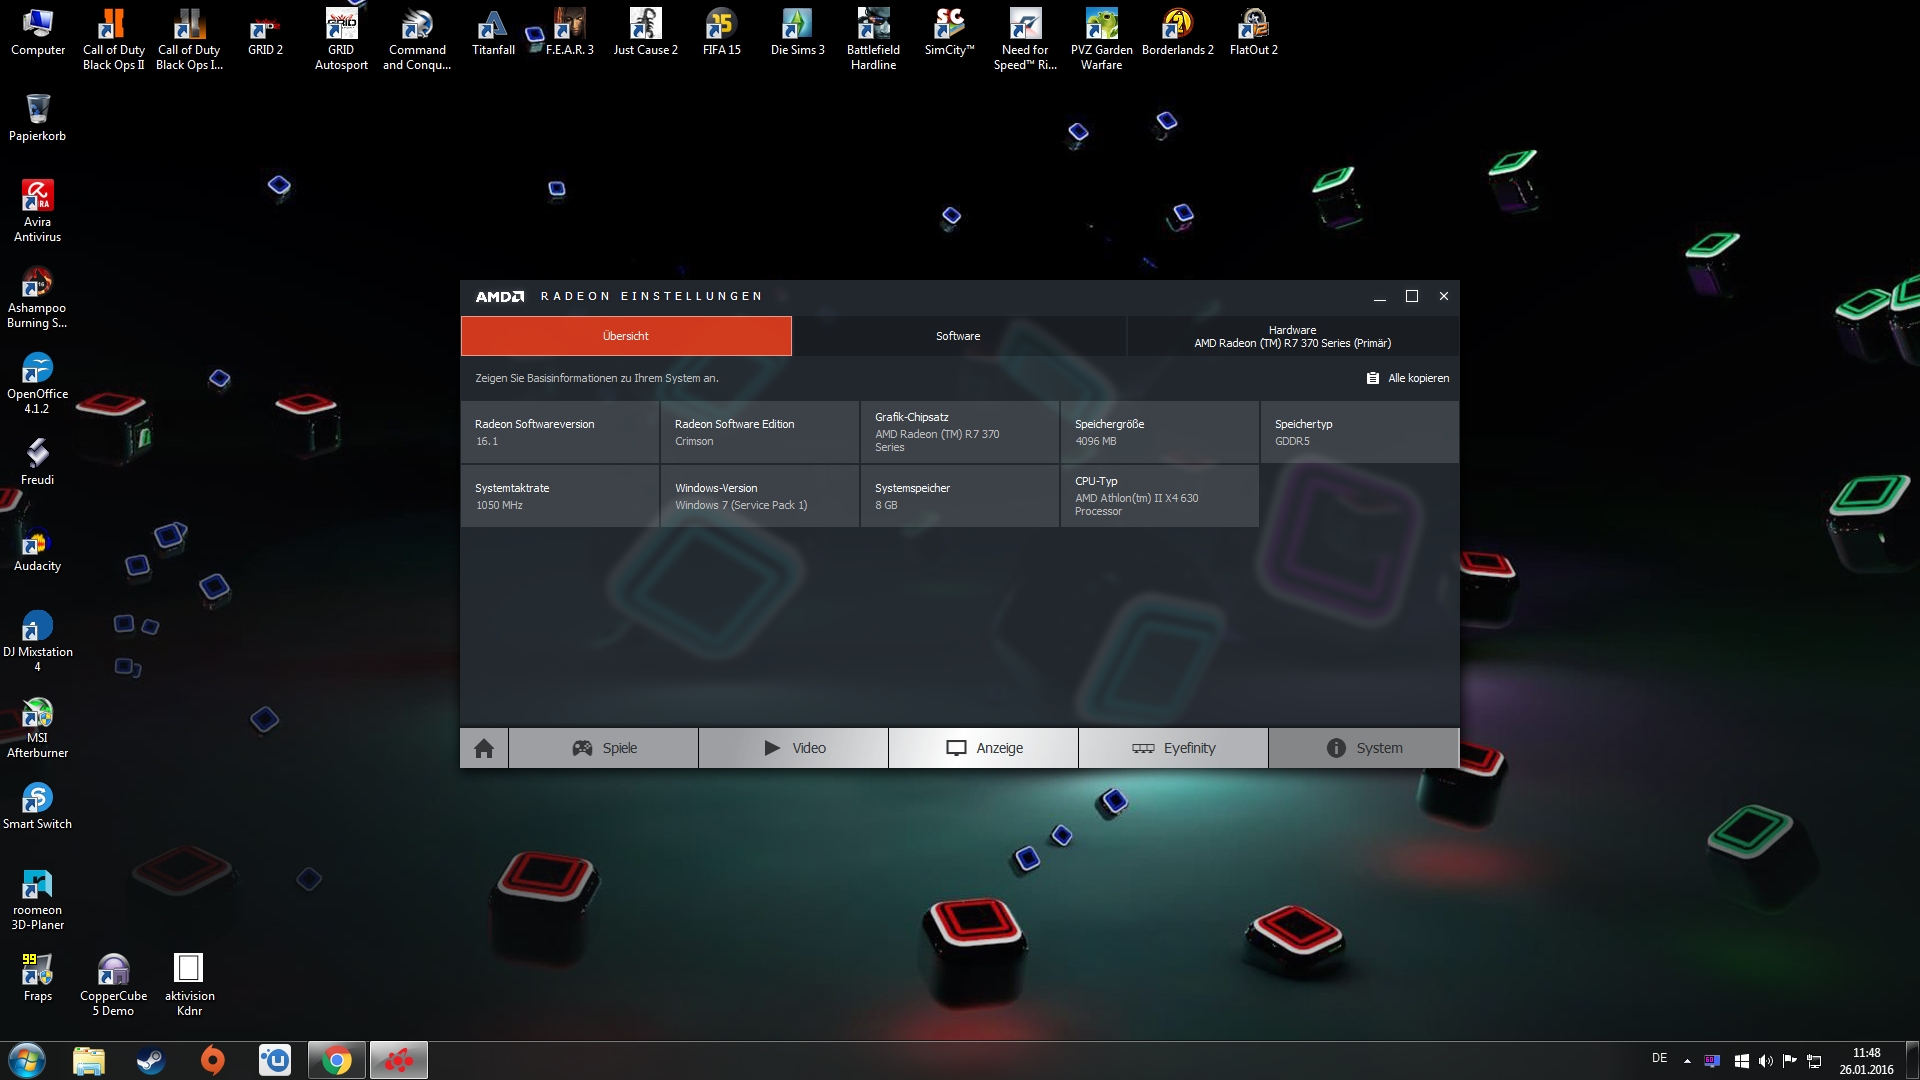This screenshot has height=1080, width=1920.
Task: Click Steam icon in taskbar
Action: coord(151,1060)
